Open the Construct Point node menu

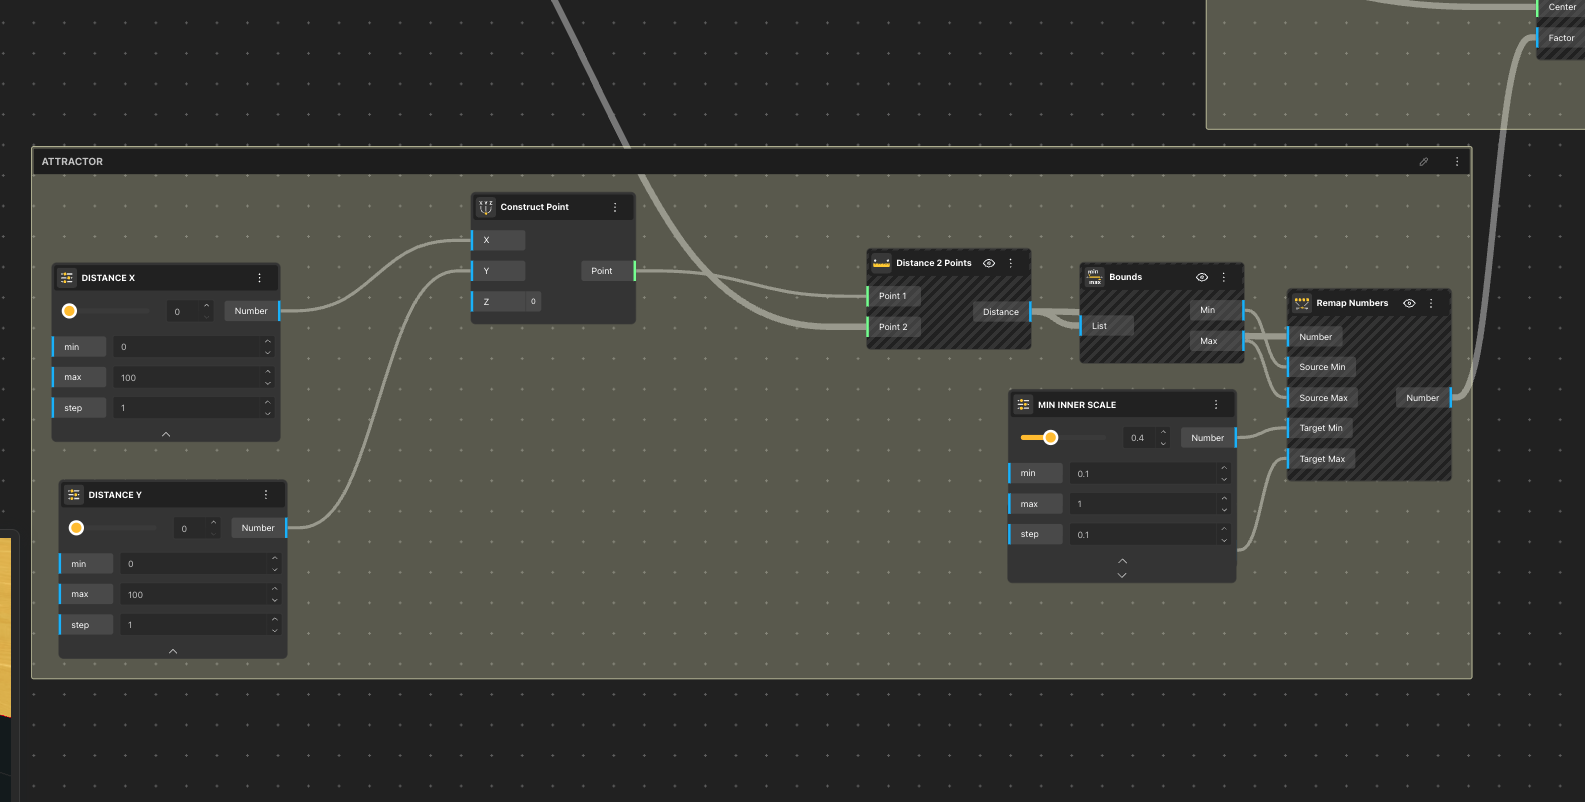[615, 207]
